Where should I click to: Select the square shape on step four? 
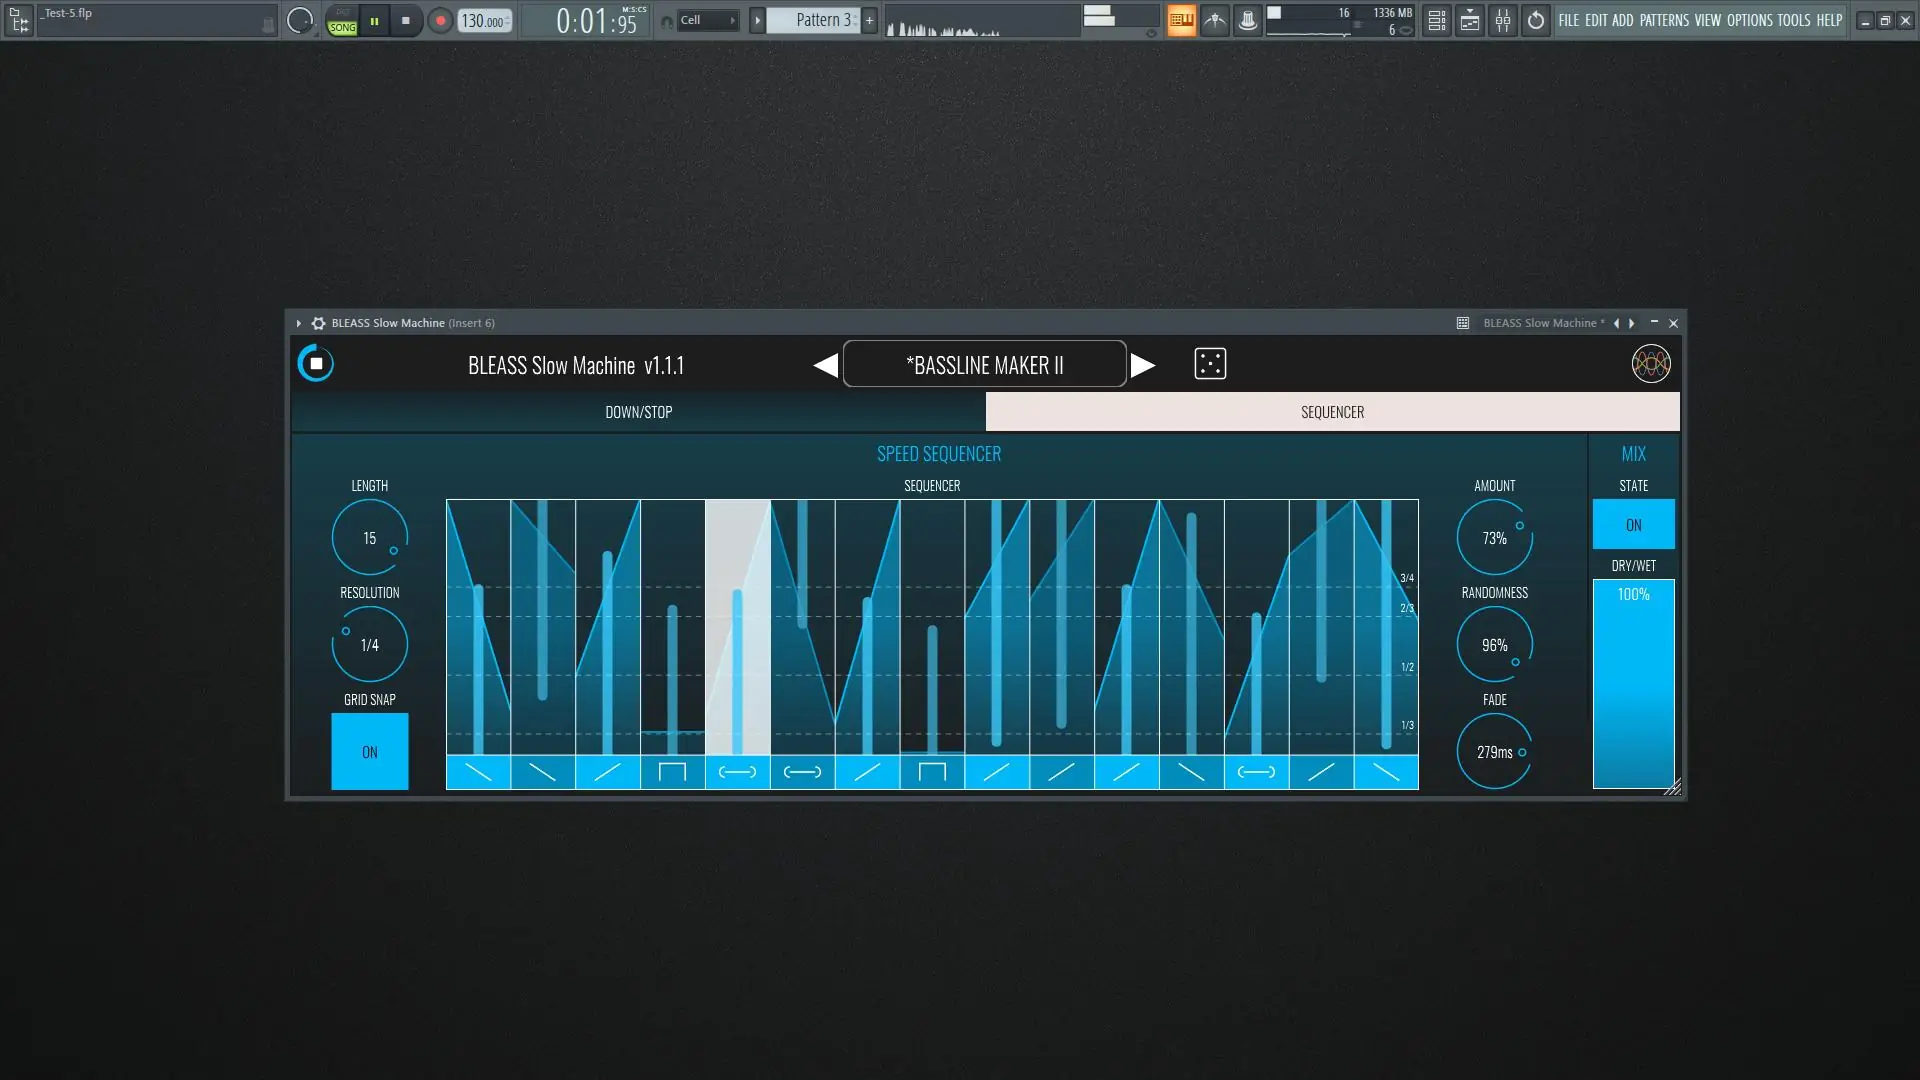point(672,772)
